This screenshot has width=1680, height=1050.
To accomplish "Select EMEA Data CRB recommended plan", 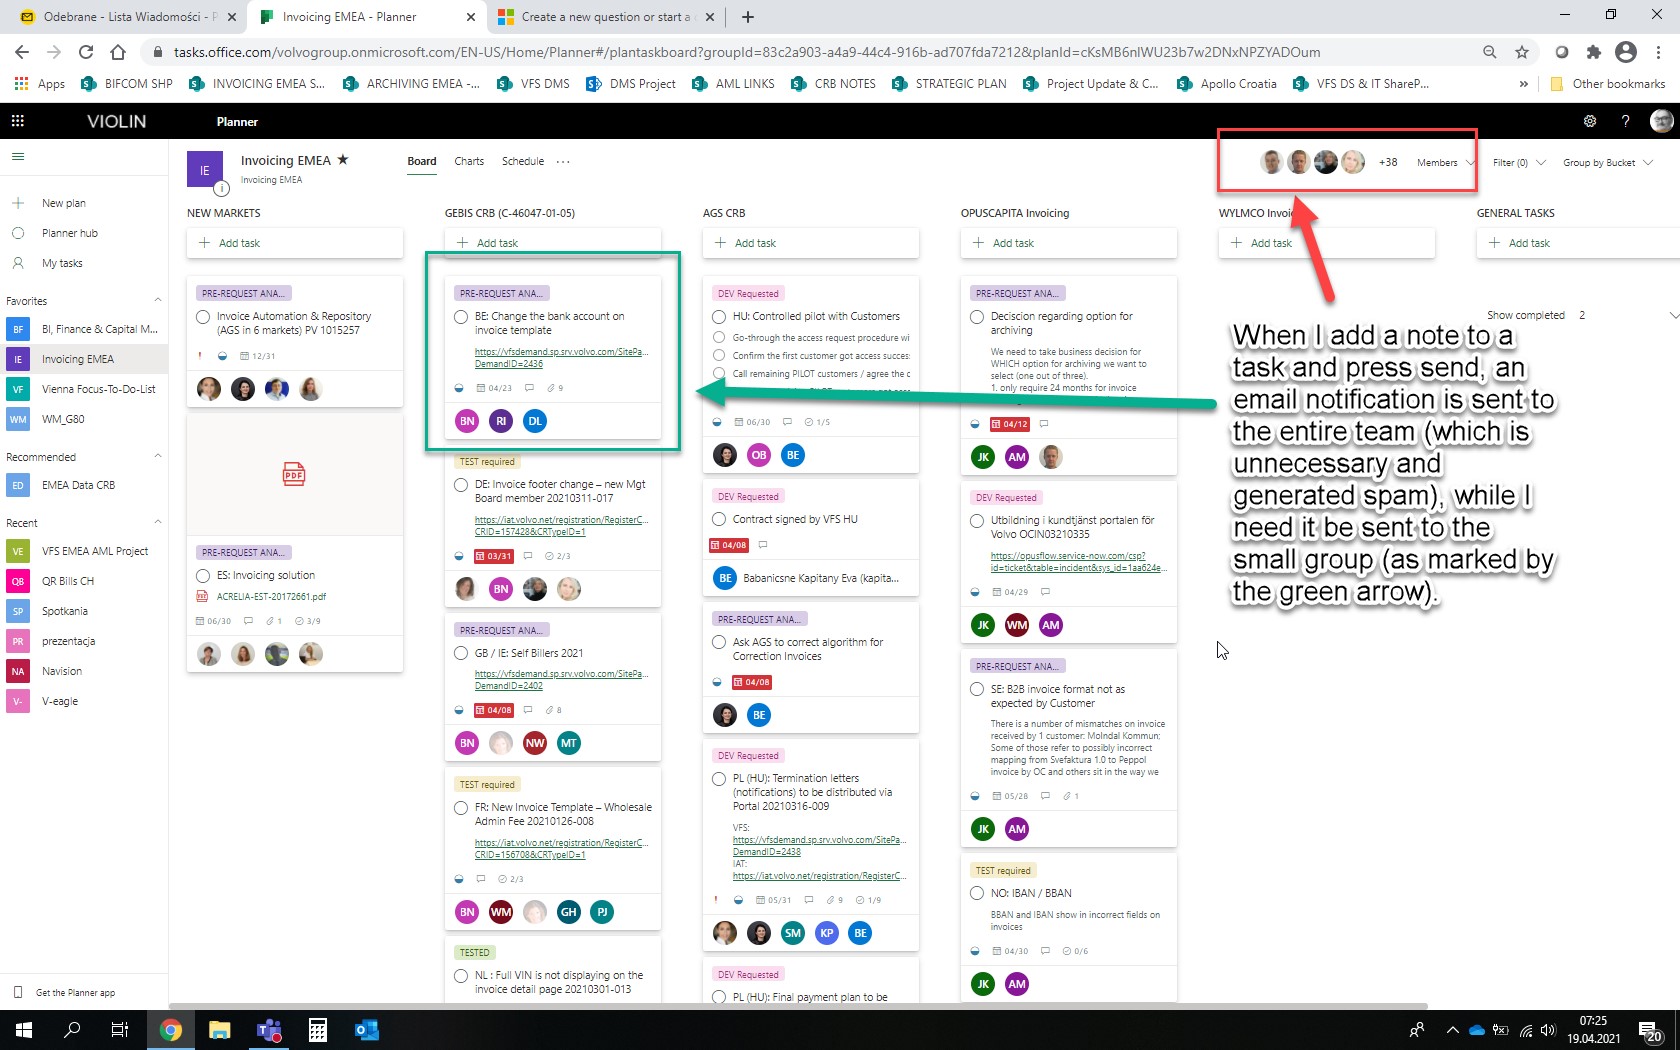I will pos(84,485).
